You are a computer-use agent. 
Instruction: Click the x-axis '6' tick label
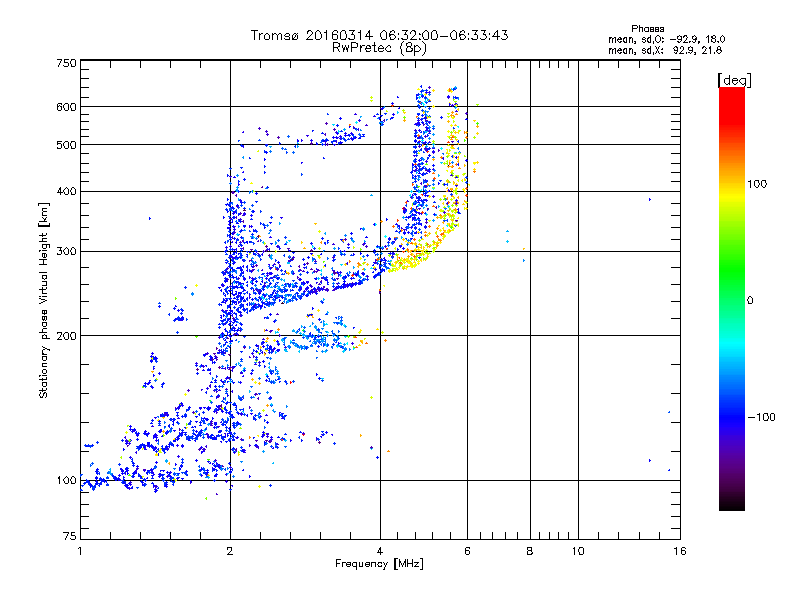tap(467, 551)
